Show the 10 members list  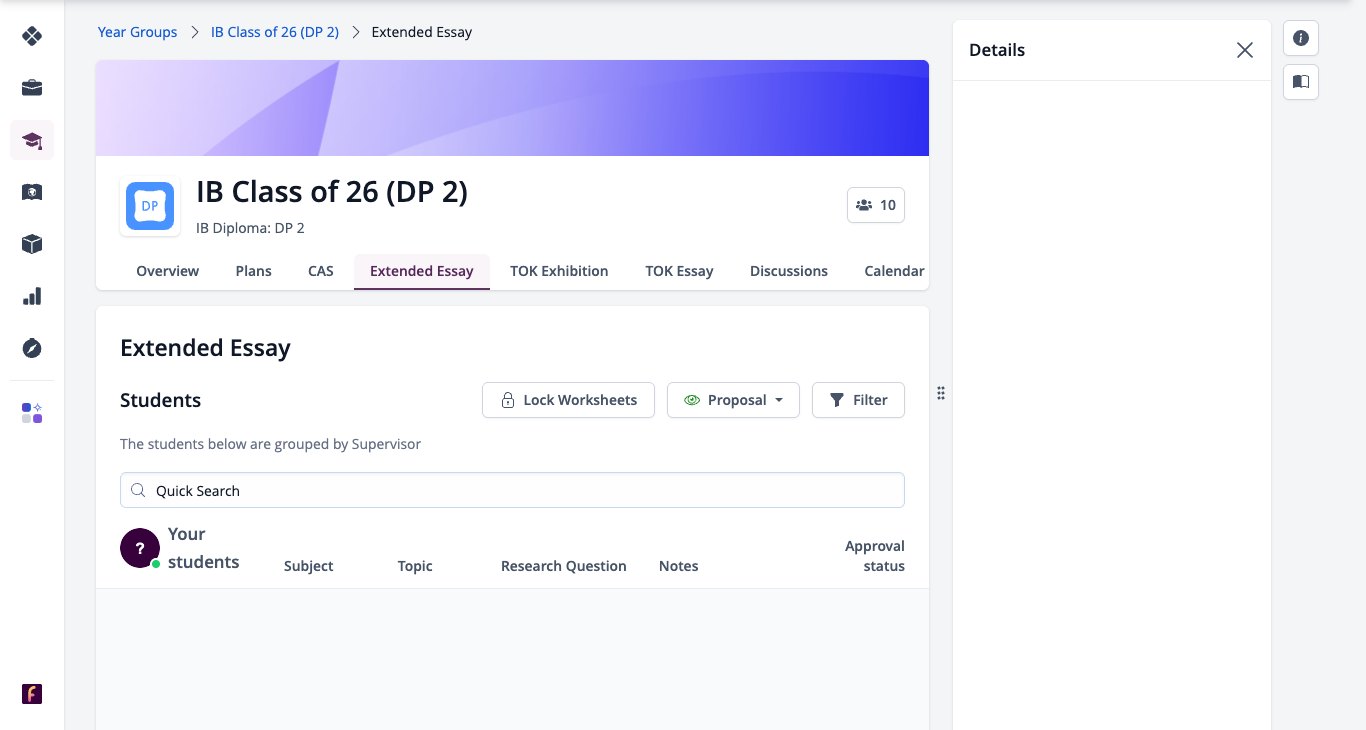pos(876,205)
